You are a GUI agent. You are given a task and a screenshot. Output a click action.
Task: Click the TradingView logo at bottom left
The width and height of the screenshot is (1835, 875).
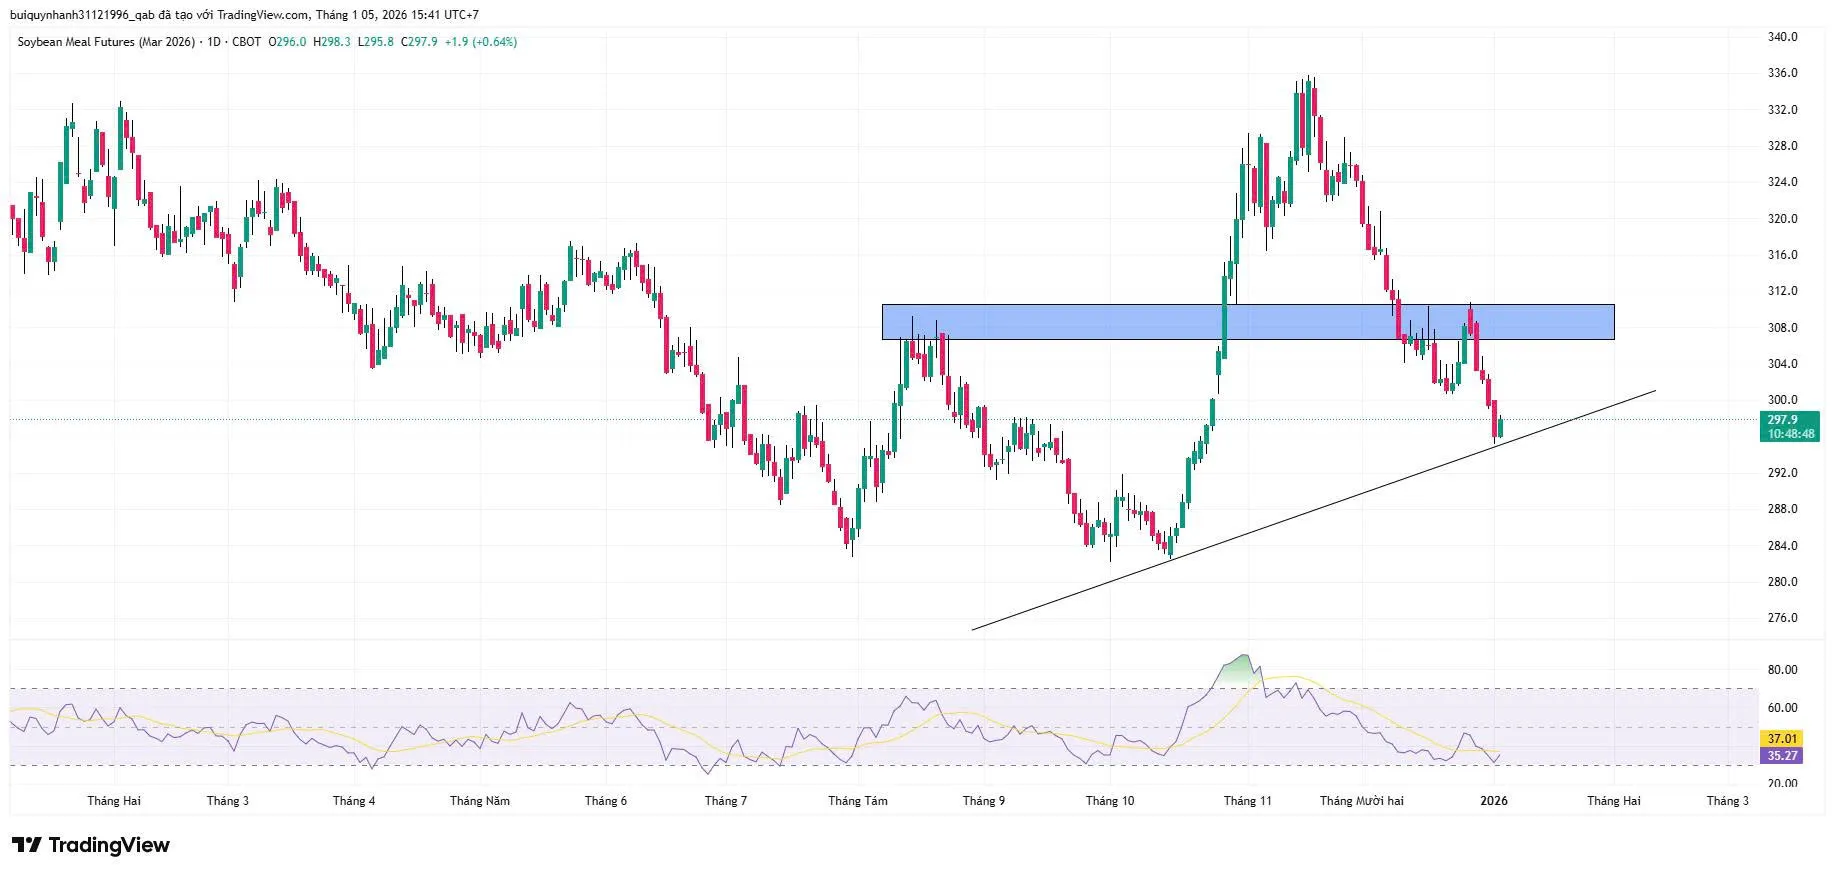(91, 845)
